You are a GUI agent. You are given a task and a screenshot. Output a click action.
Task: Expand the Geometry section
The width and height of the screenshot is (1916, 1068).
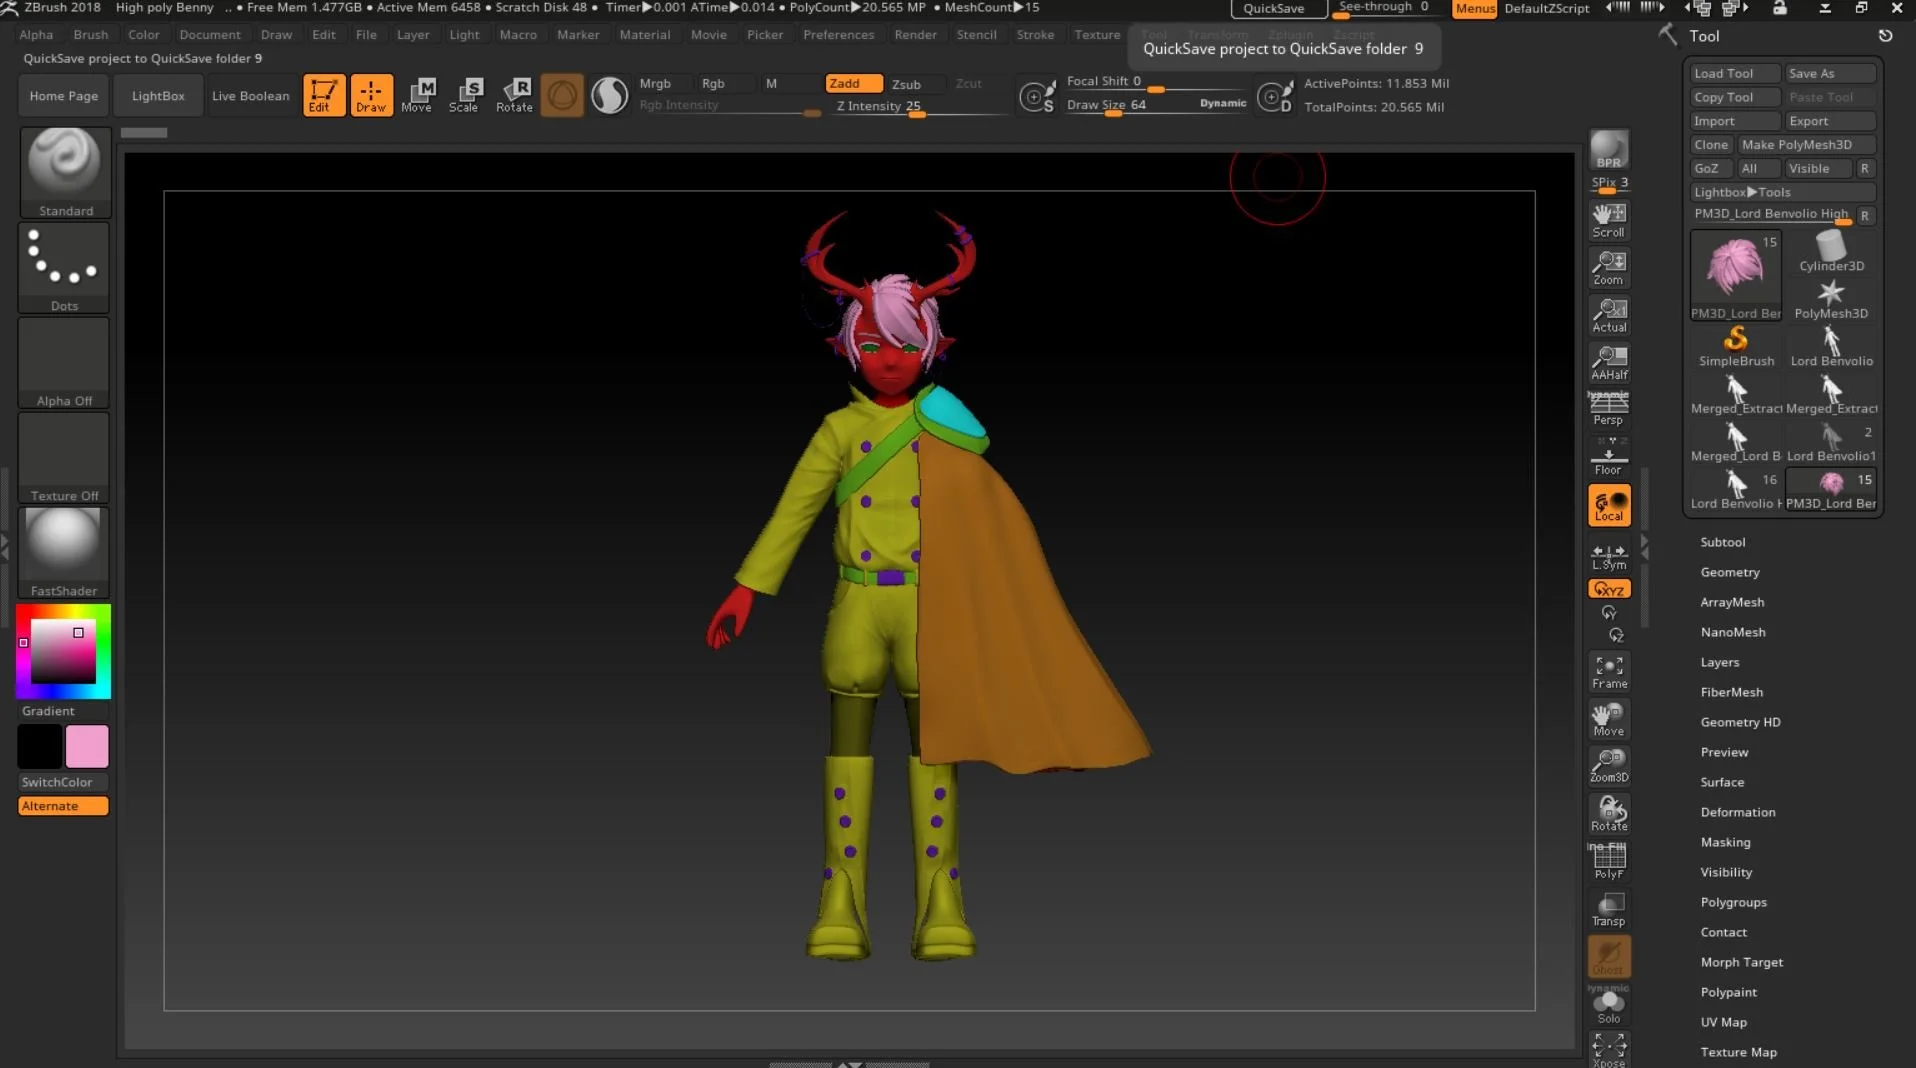1729,572
